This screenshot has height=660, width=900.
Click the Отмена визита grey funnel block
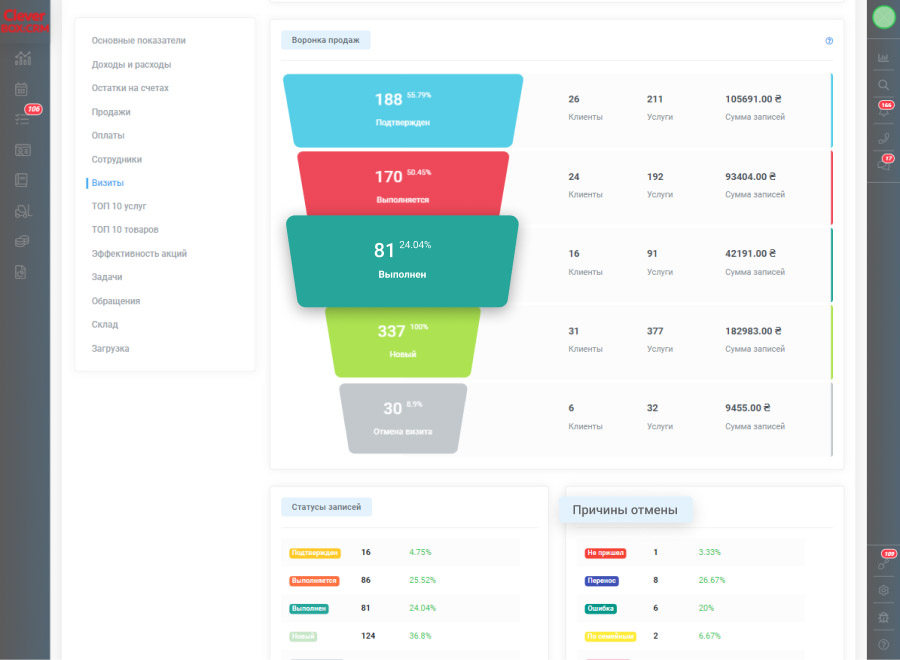403,418
